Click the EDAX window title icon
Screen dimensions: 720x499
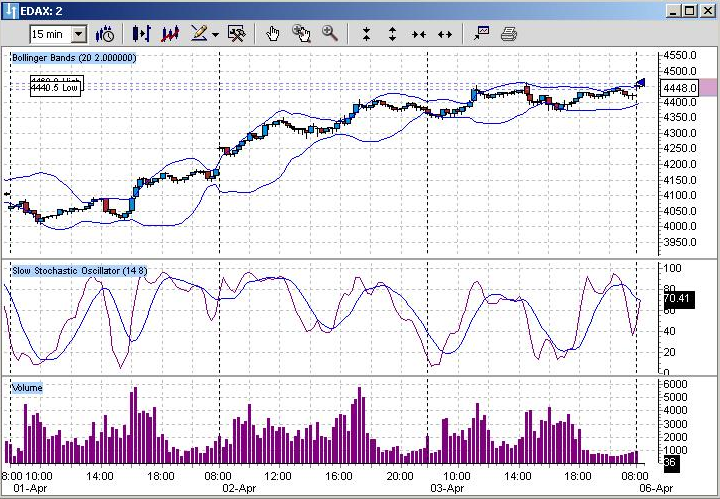coord(11,11)
